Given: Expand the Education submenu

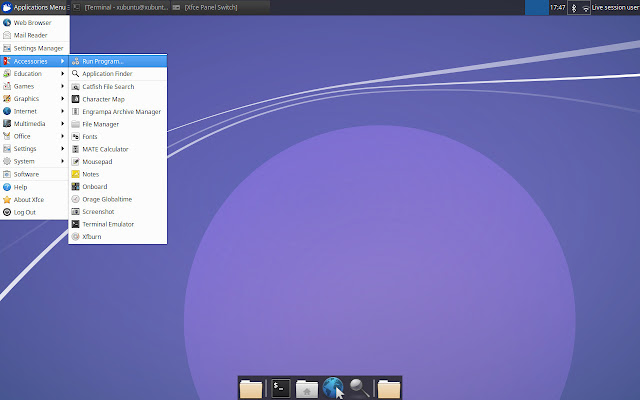Looking at the screenshot, I should click(x=34, y=74).
